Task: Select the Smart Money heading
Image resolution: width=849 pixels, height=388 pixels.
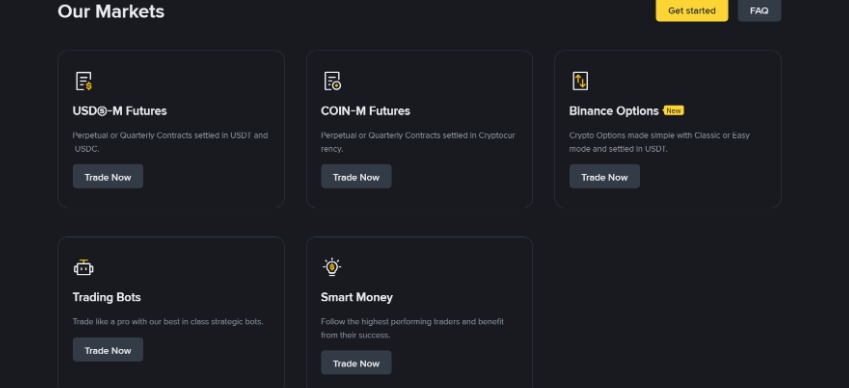Action: point(356,297)
